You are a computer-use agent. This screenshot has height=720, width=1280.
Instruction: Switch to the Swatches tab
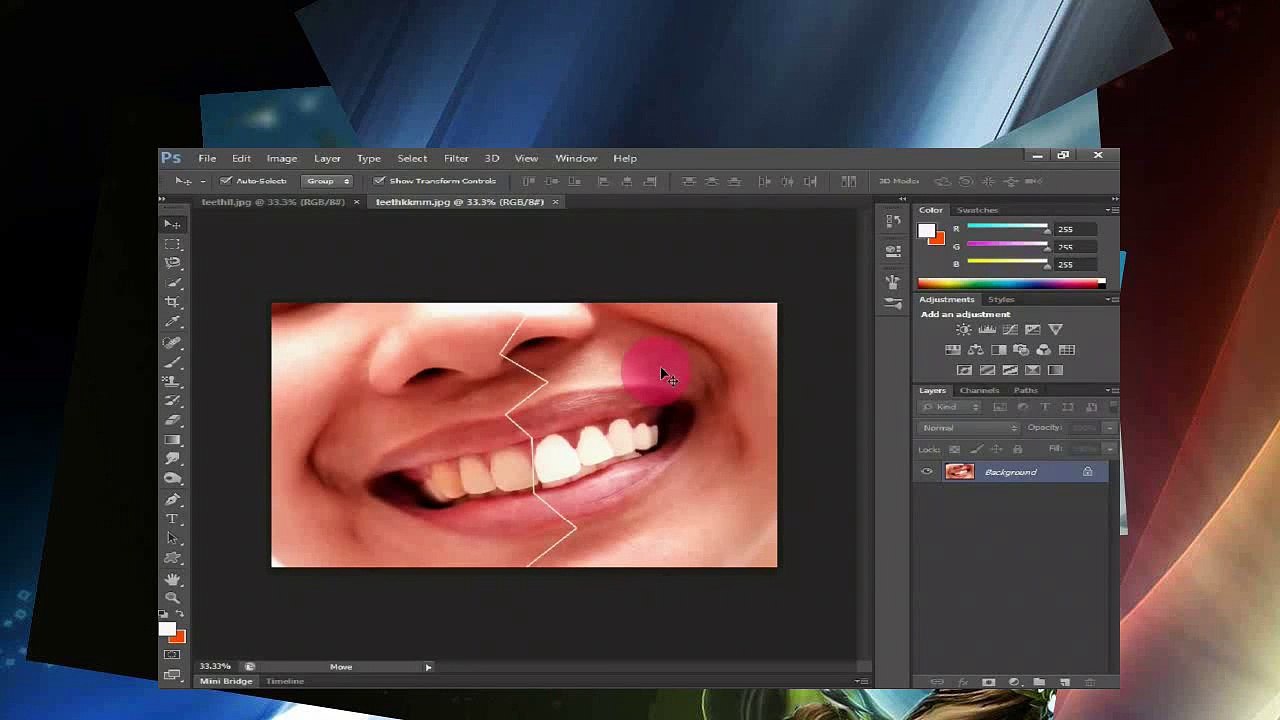tap(977, 210)
